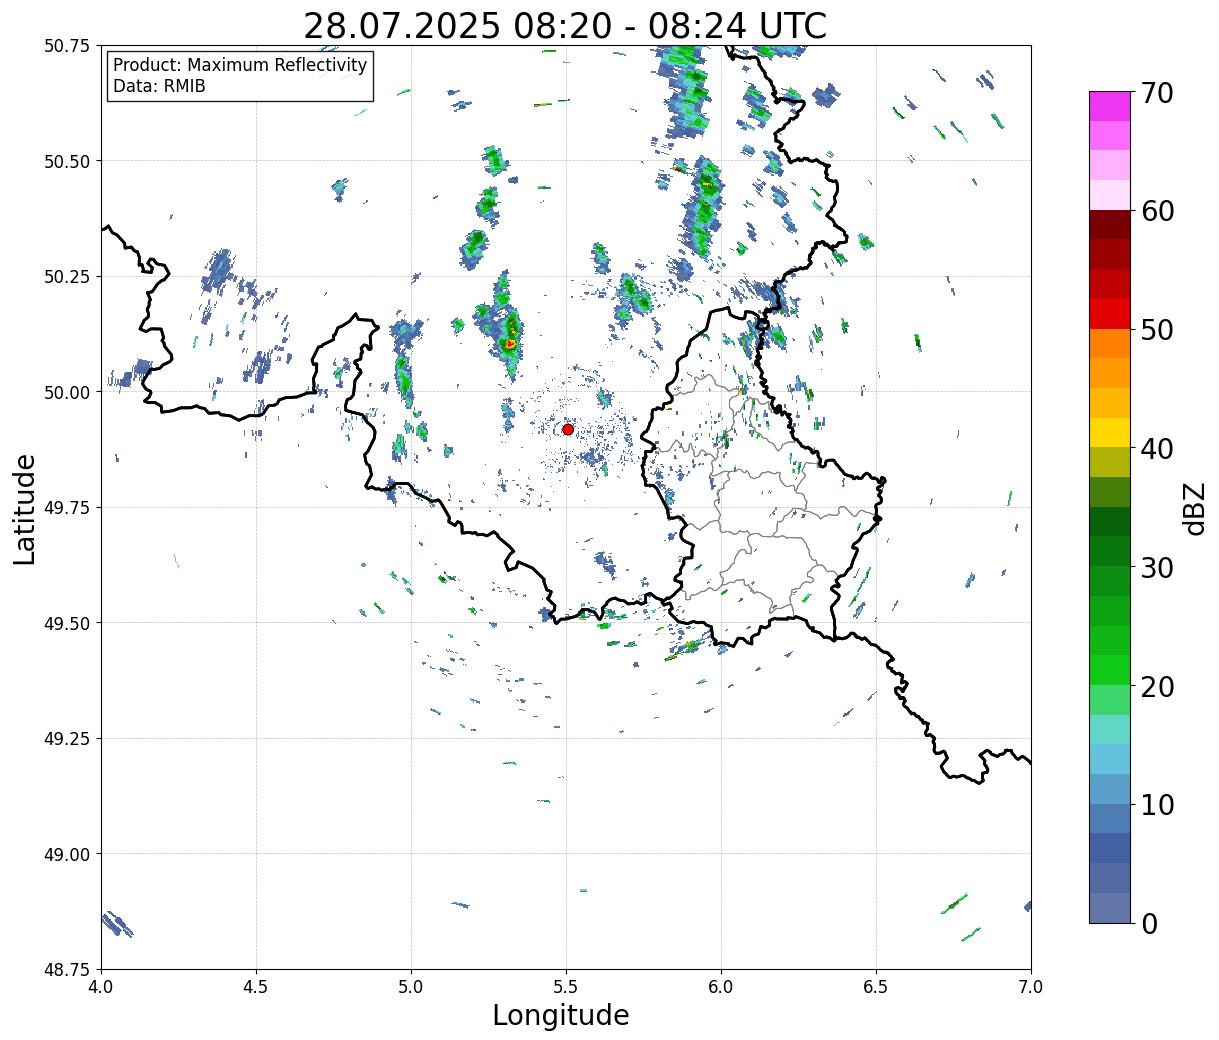Click the 'Latitude' axis label
The height and width of the screenshot is (1040, 1219).
tap(25, 509)
